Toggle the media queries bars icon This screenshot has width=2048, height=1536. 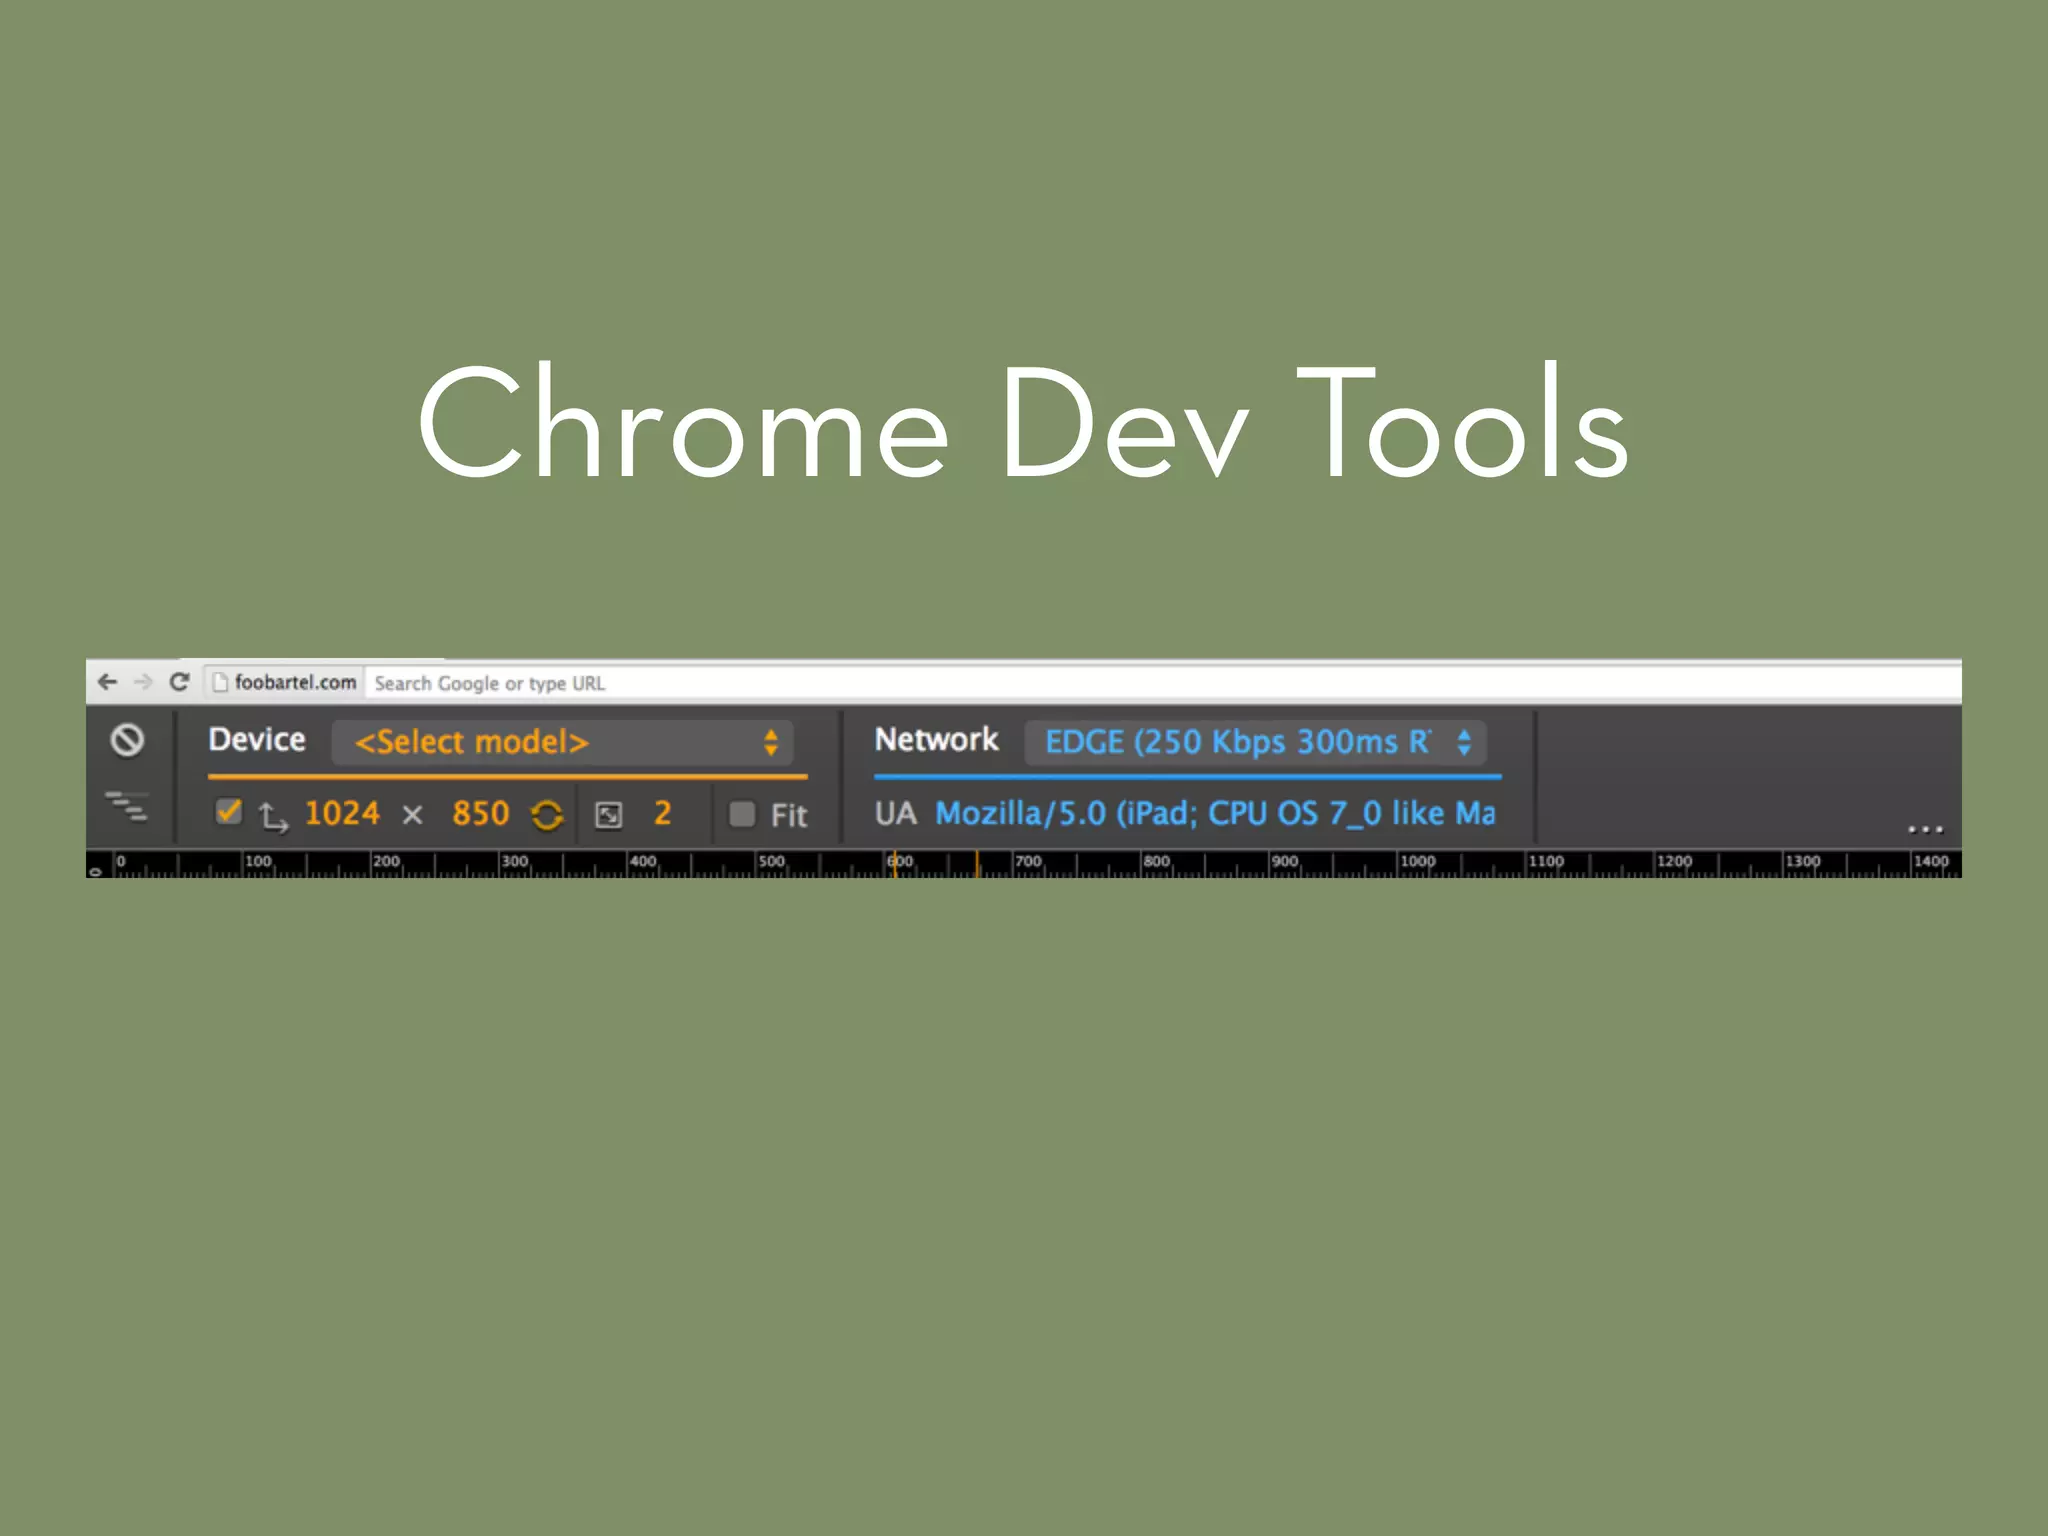[x=127, y=806]
